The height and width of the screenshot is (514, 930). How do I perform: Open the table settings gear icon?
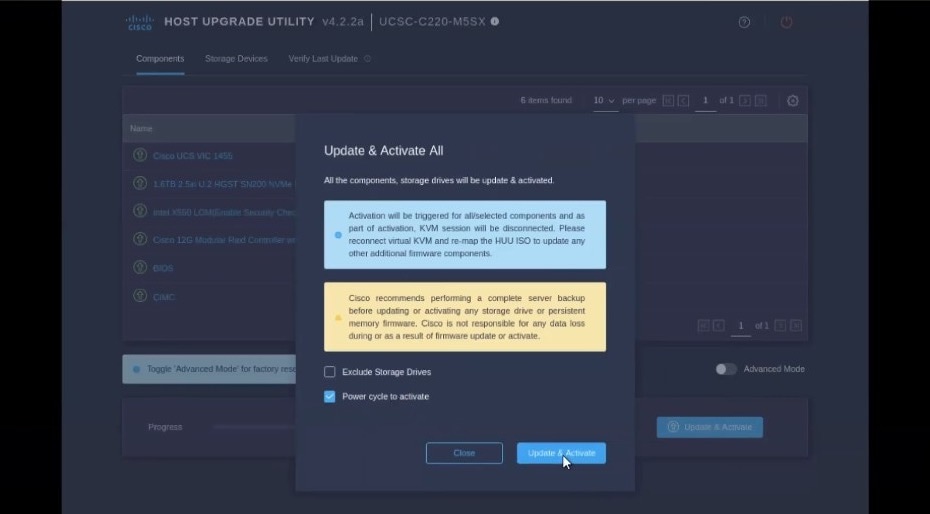(792, 101)
